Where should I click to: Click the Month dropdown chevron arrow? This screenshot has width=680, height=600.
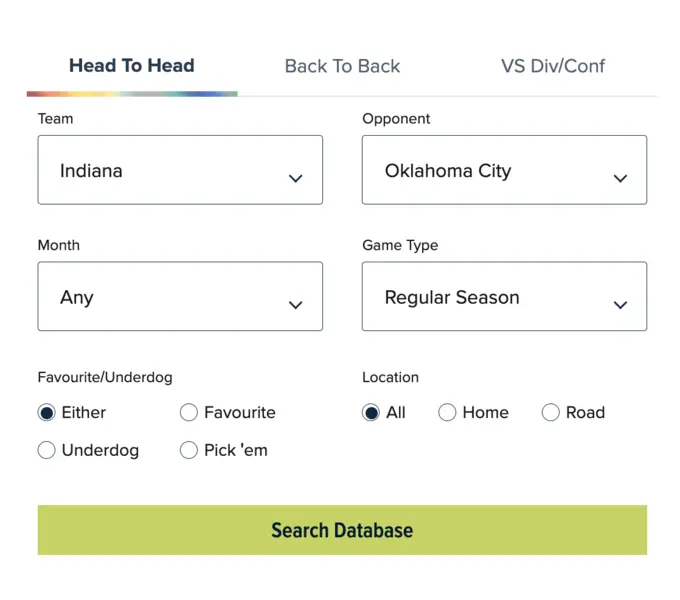pyautogui.click(x=295, y=305)
